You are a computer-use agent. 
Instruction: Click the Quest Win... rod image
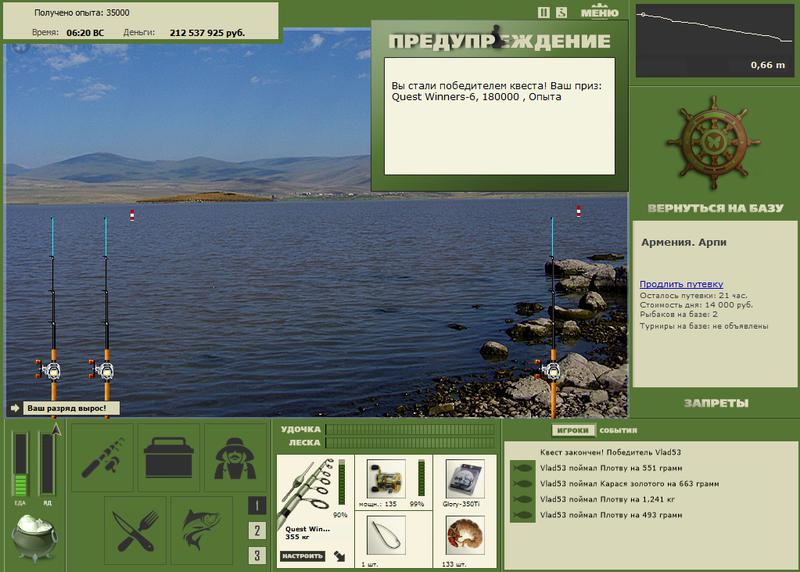pos(306,490)
